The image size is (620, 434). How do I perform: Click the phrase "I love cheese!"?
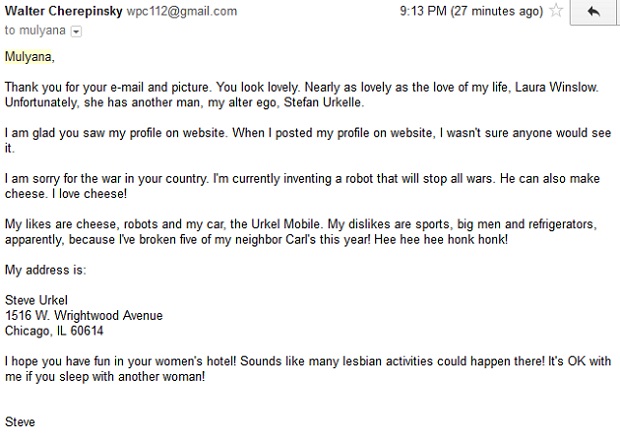click(x=89, y=194)
